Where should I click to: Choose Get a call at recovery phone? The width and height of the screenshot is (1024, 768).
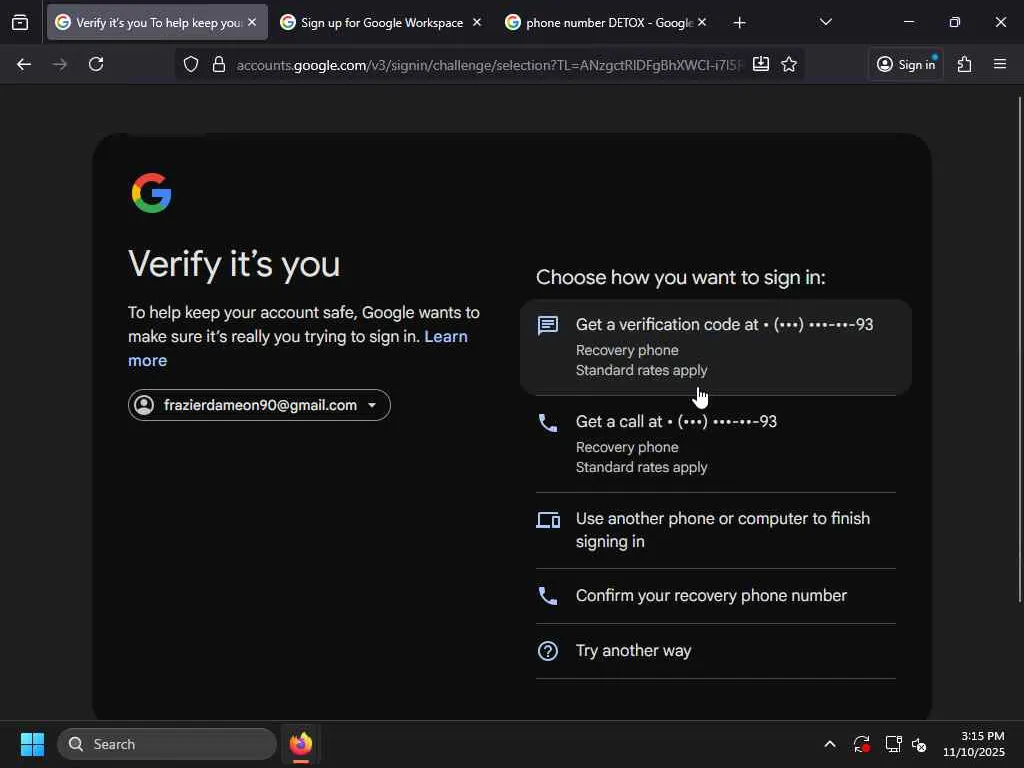click(716, 444)
